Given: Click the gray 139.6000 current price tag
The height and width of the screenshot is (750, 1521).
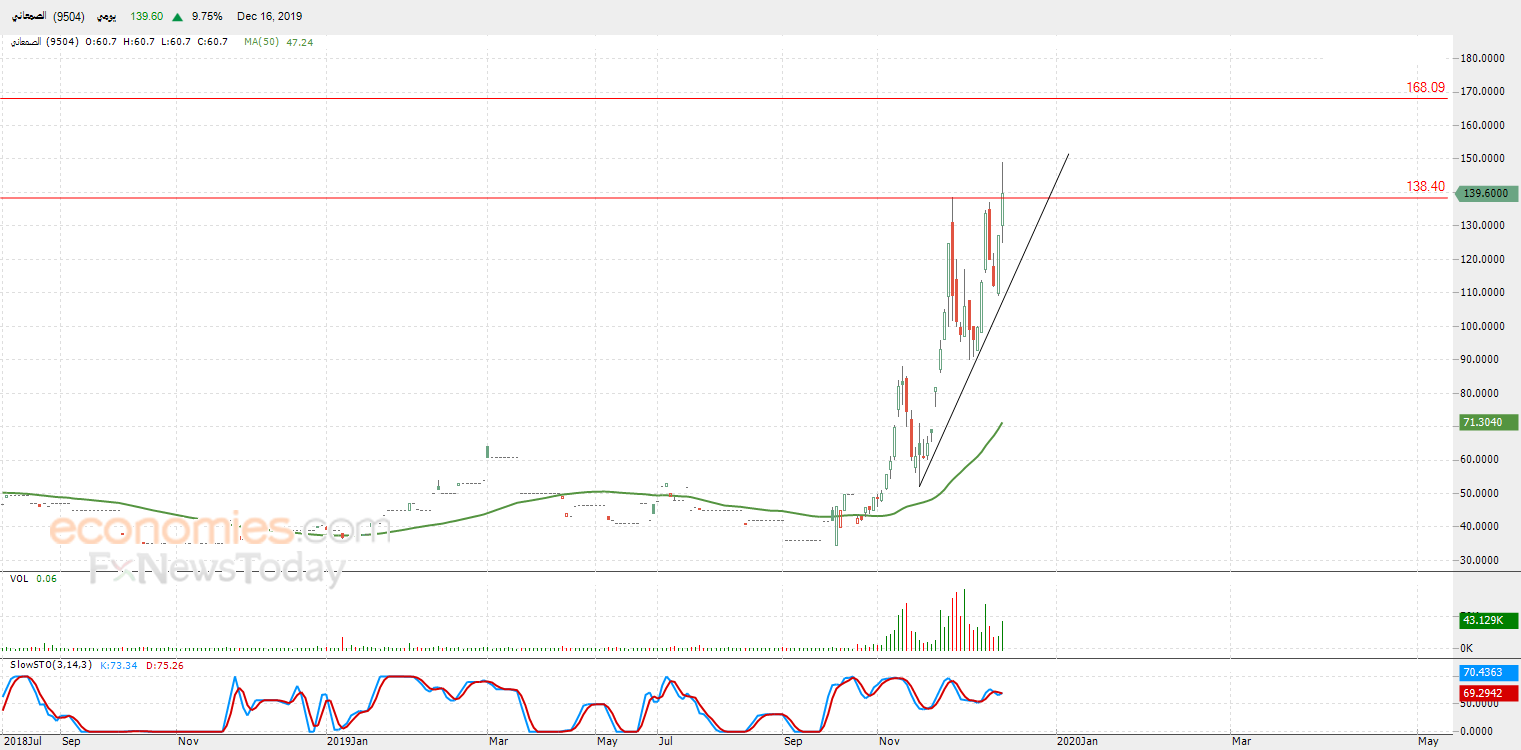Looking at the screenshot, I should click(x=1489, y=194).
